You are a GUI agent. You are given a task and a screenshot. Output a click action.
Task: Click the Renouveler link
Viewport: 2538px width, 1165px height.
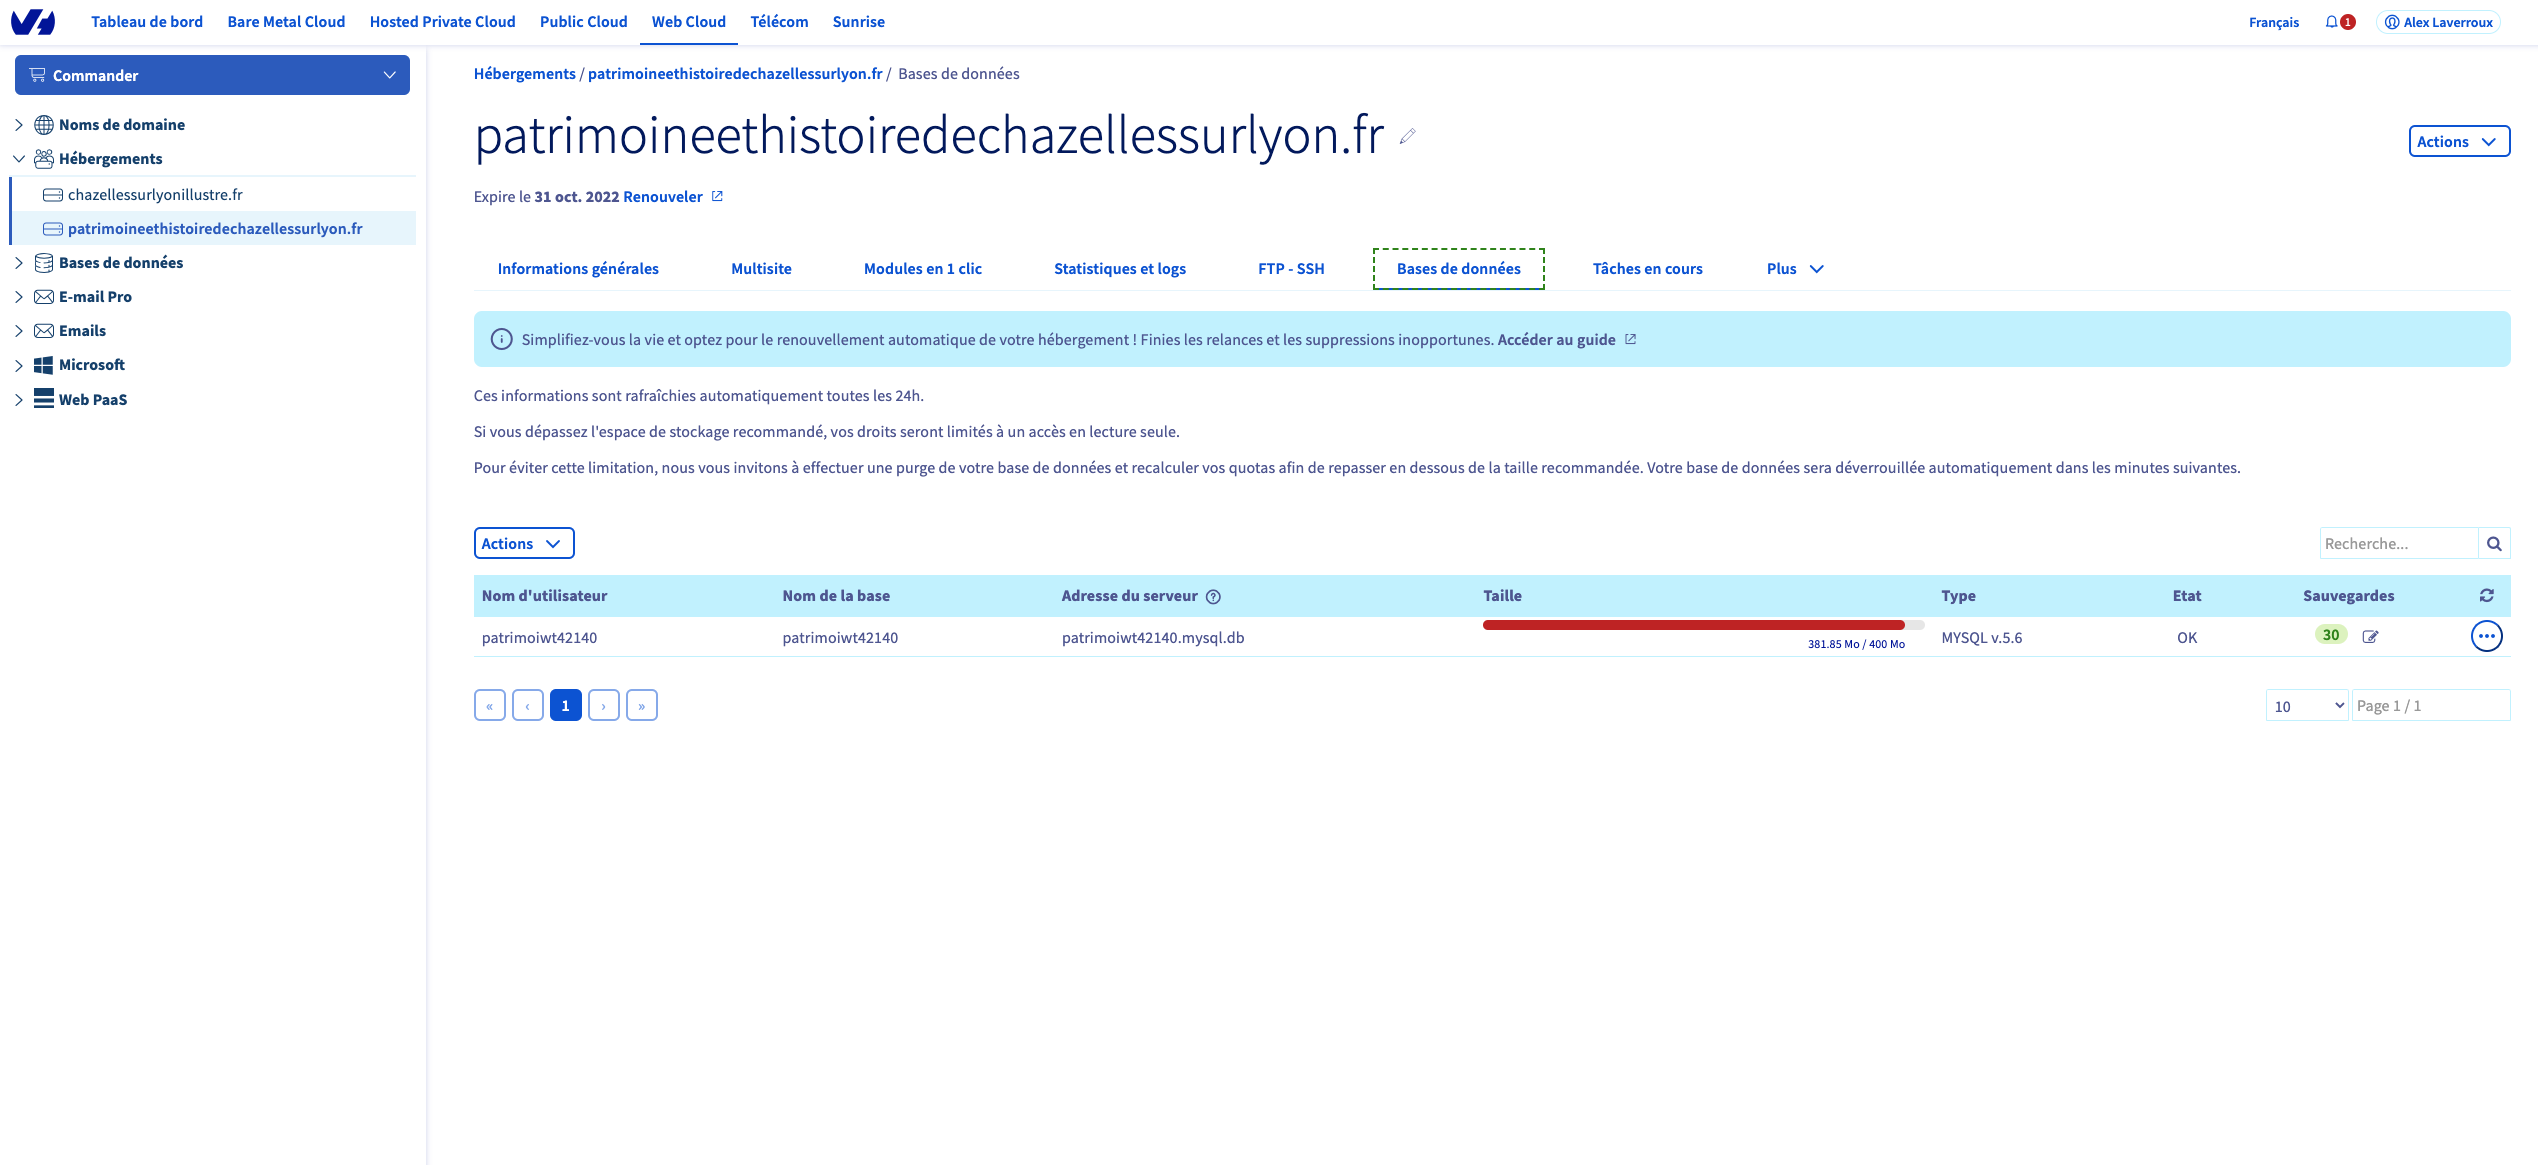662,197
